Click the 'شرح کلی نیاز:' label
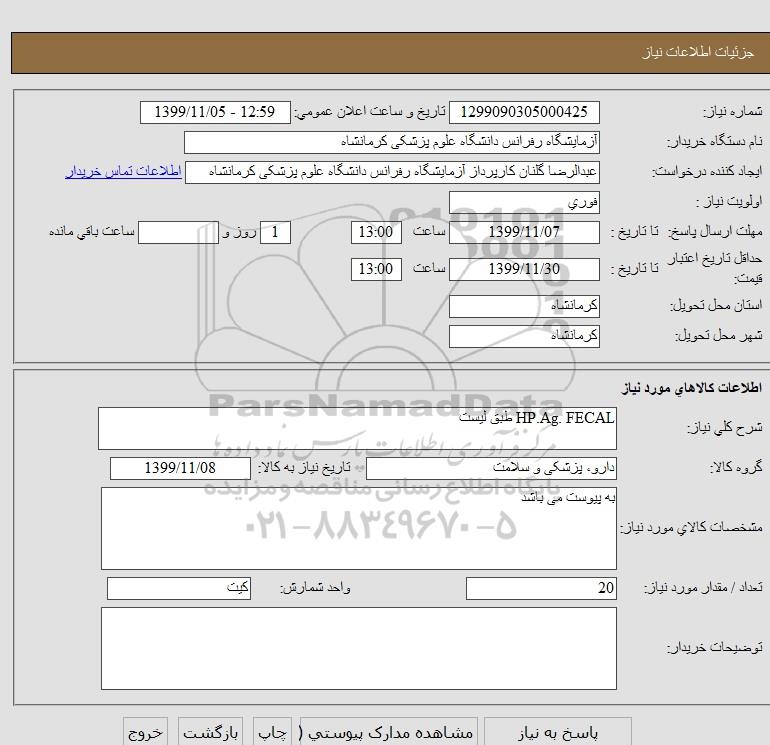The height and width of the screenshot is (745, 770). [725, 428]
